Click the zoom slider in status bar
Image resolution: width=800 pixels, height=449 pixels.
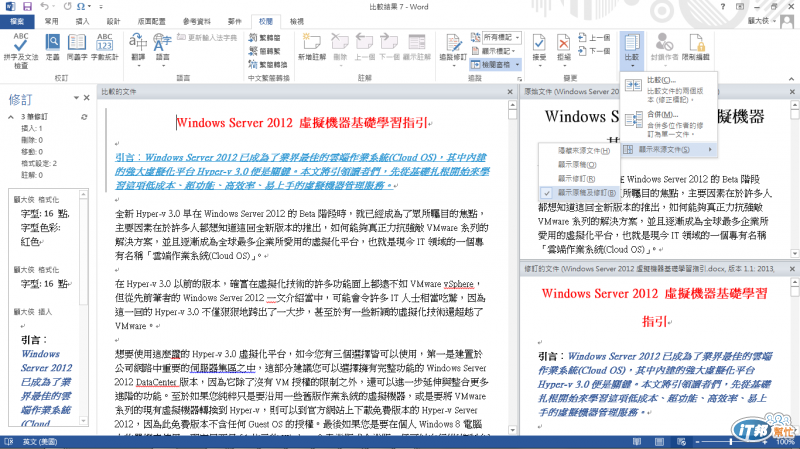730,442
